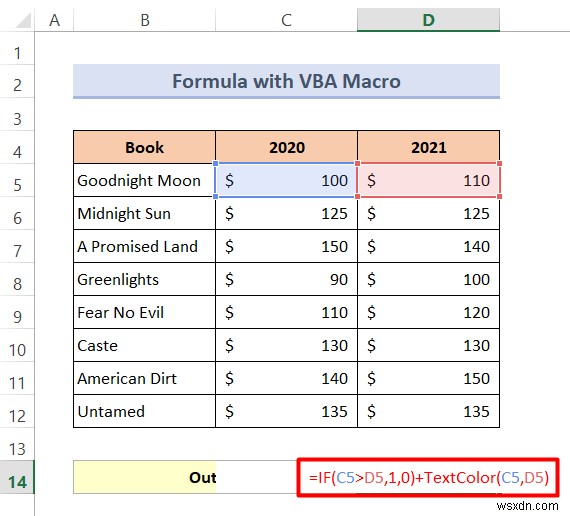Image resolution: width=570 pixels, height=516 pixels.
Task: Select the 2021 column header cell
Action: 428,147
